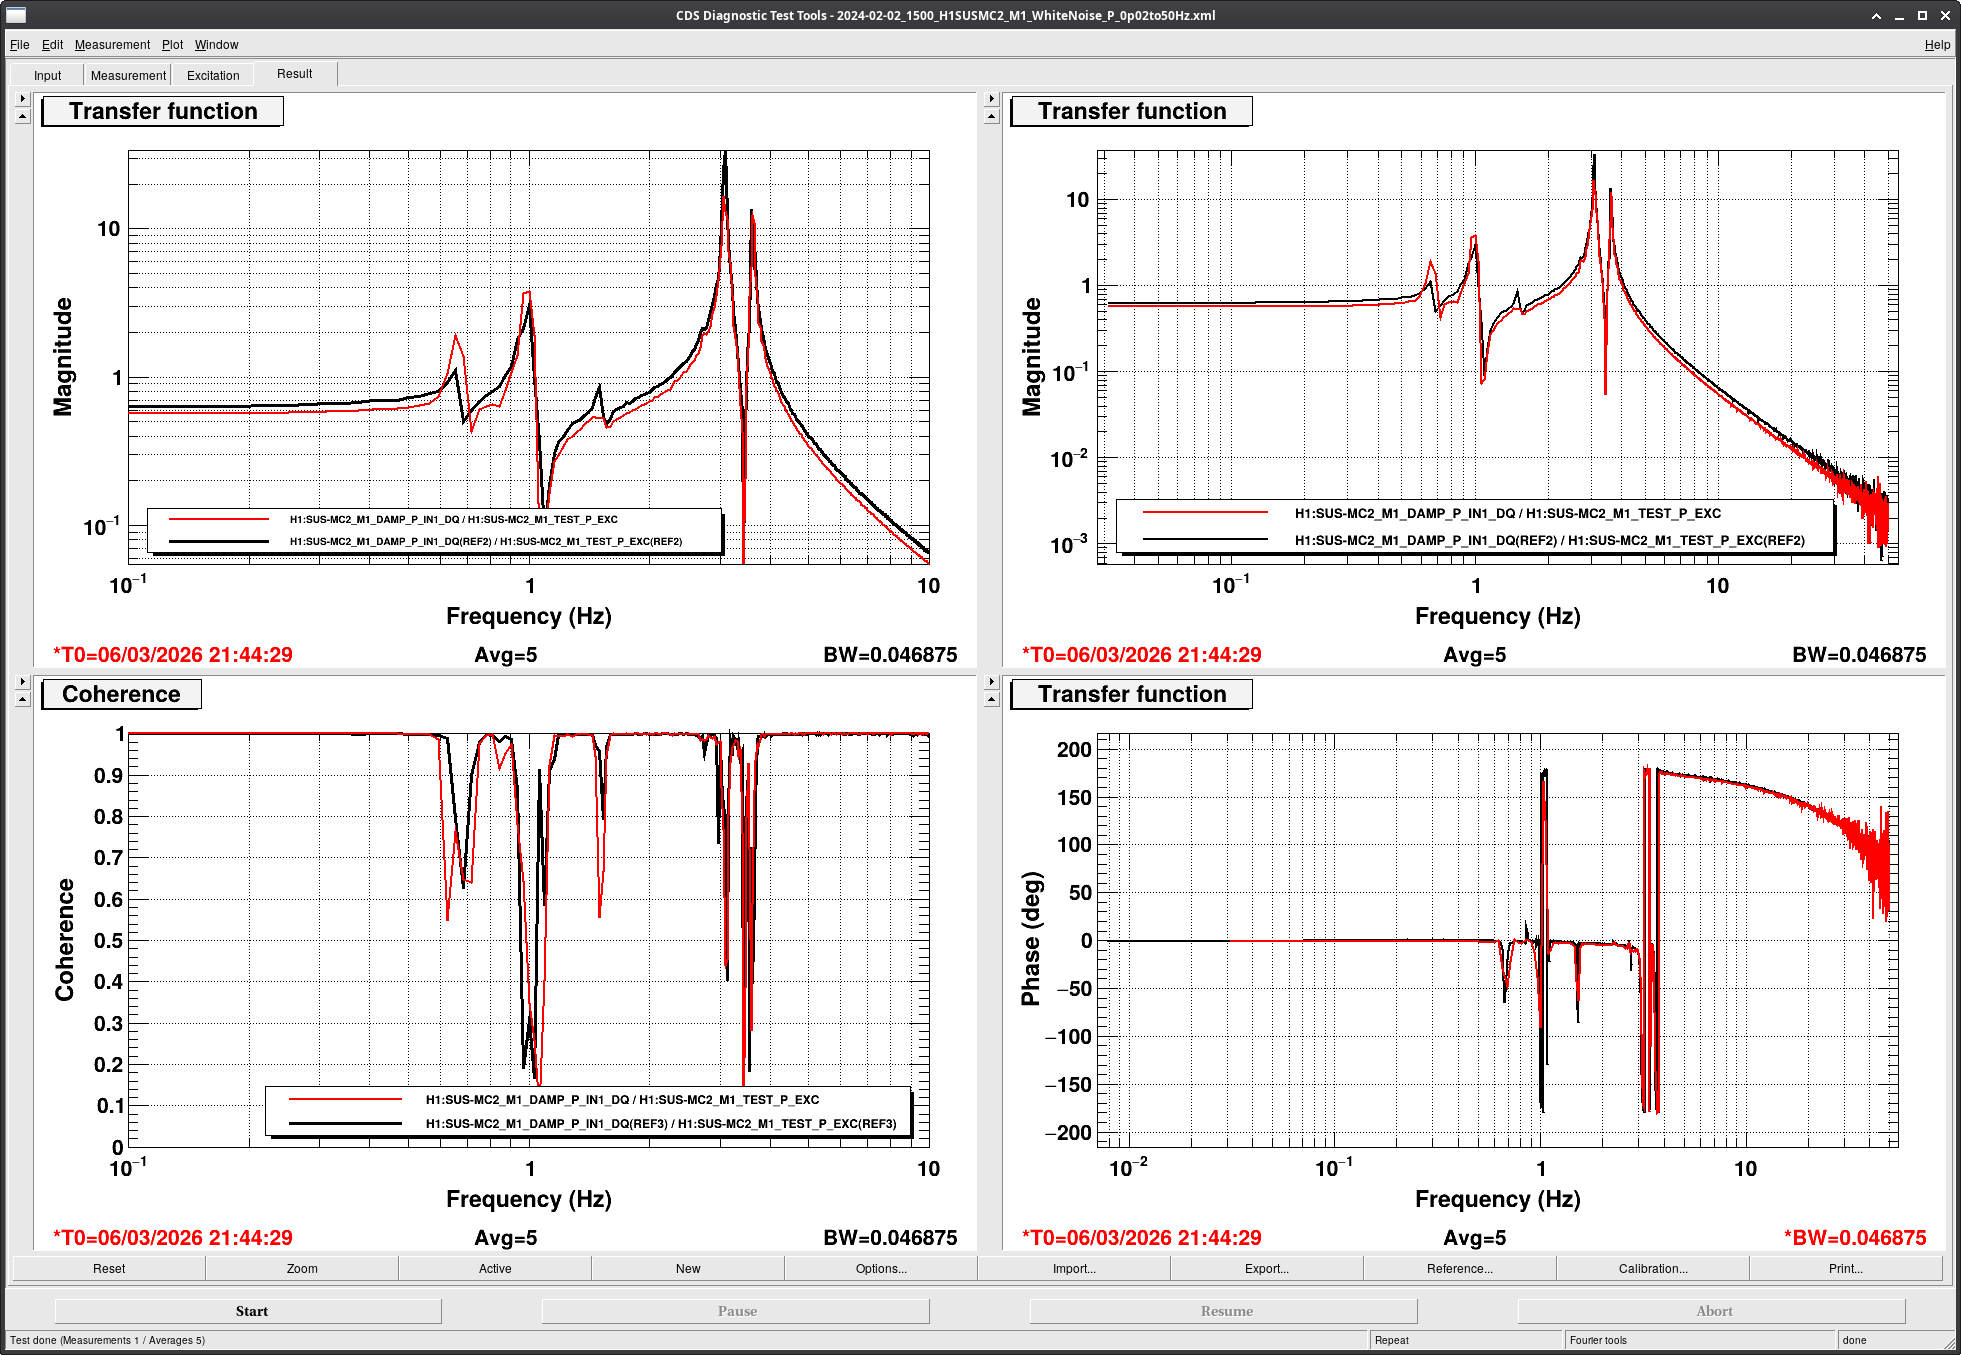Click right-arrow icon of top-left Transfer function plot

23,99
